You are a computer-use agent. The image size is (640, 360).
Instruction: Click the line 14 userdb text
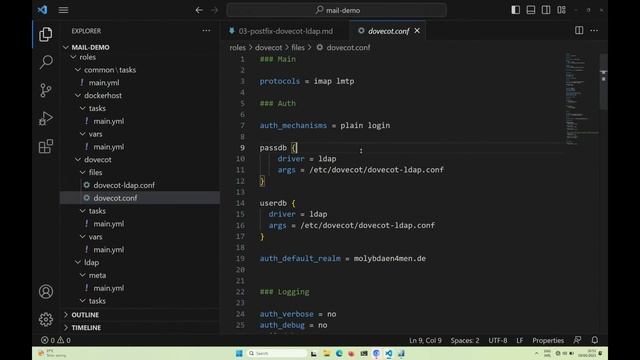point(273,203)
